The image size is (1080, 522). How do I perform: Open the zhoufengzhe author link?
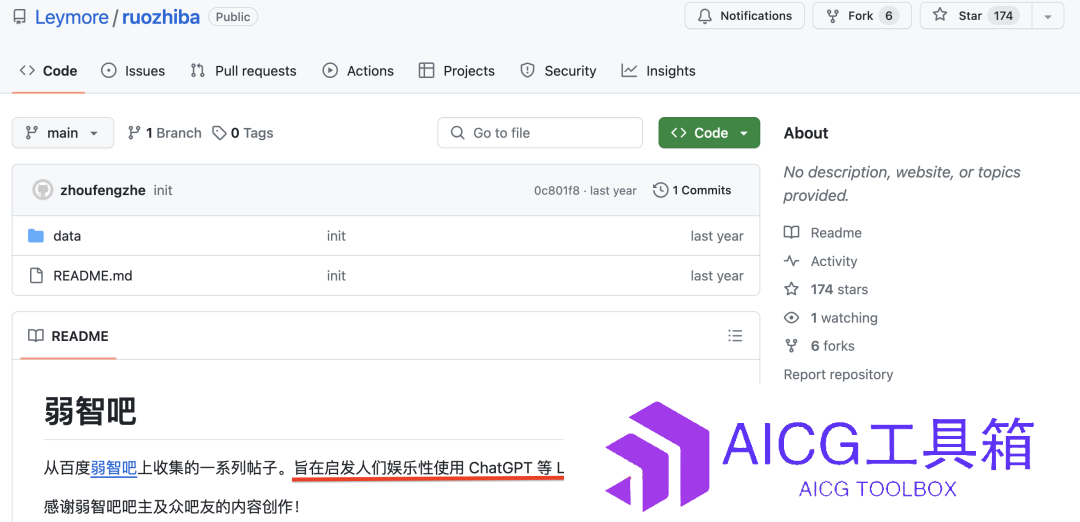(103, 190)
